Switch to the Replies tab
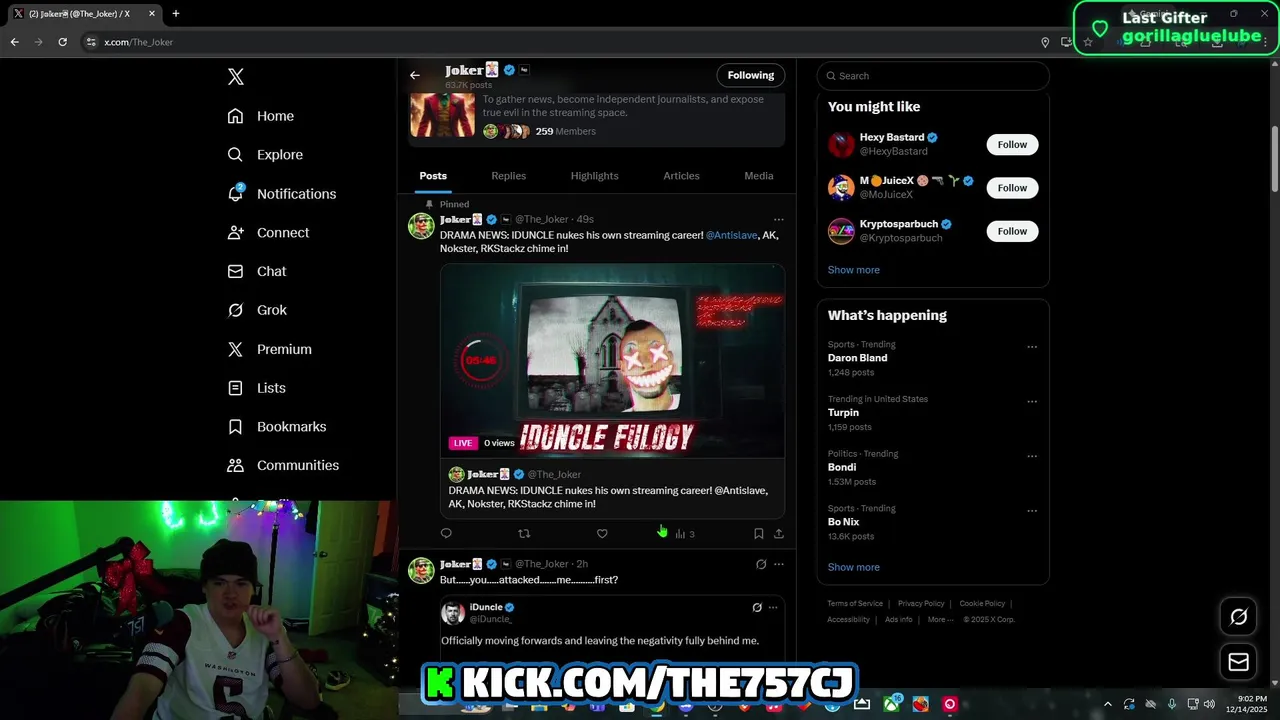Viewport: 1280px width, 720px height. [508, 176]
